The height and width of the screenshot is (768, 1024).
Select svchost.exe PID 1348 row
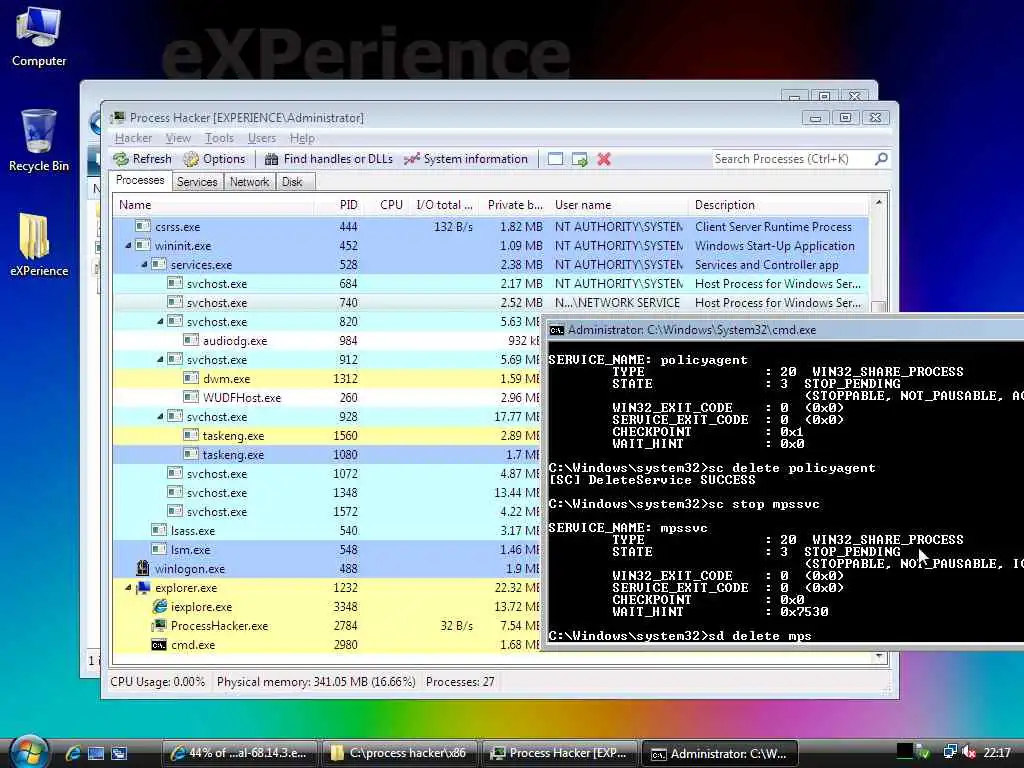click(x=326, y=492)
